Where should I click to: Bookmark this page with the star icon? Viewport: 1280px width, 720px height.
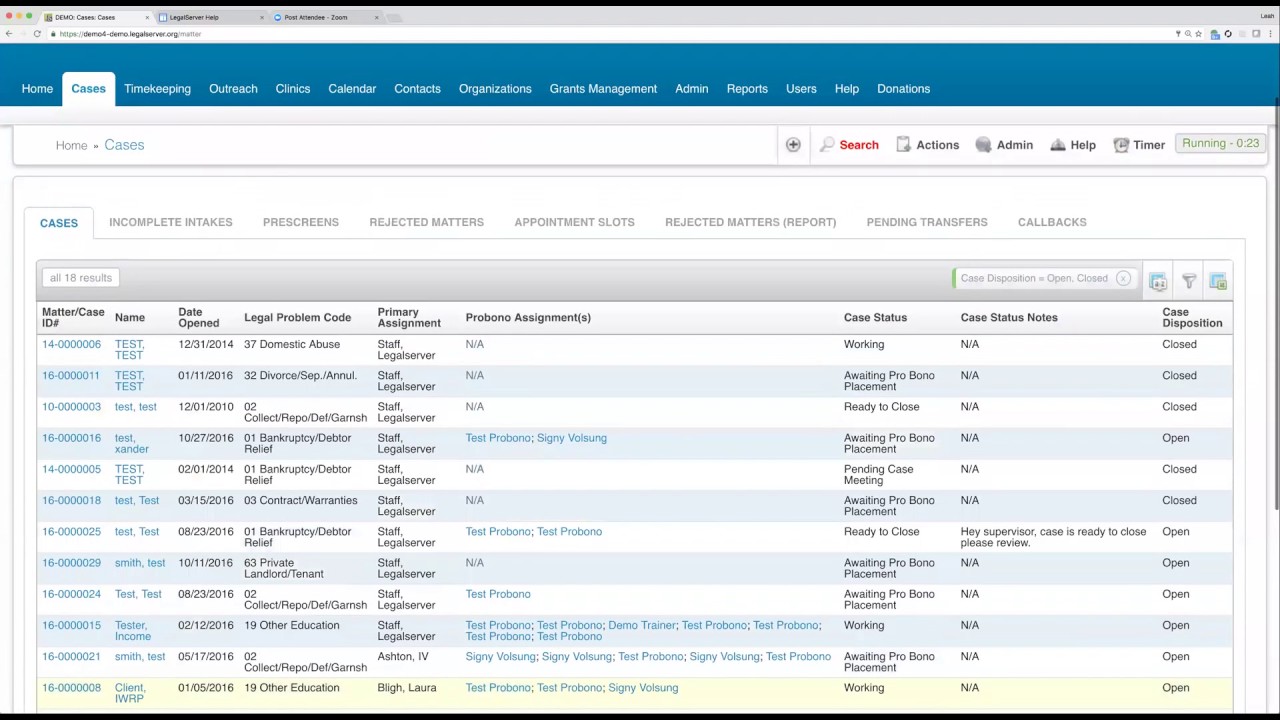pyautogui.click(x=1198, y=34)
